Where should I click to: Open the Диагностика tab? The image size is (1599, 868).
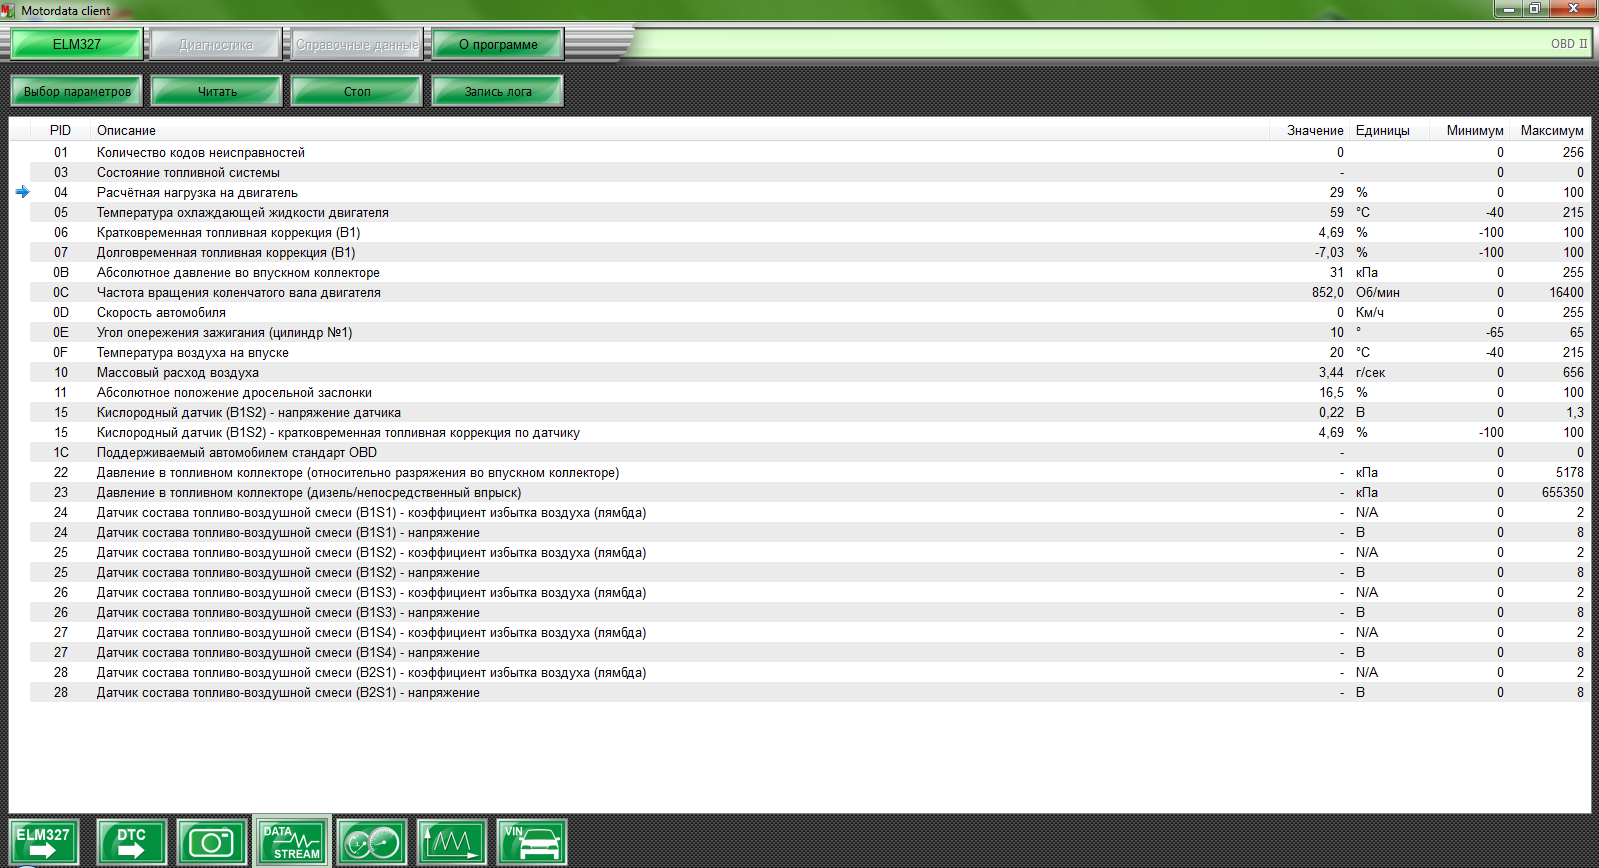coord(216,44)
